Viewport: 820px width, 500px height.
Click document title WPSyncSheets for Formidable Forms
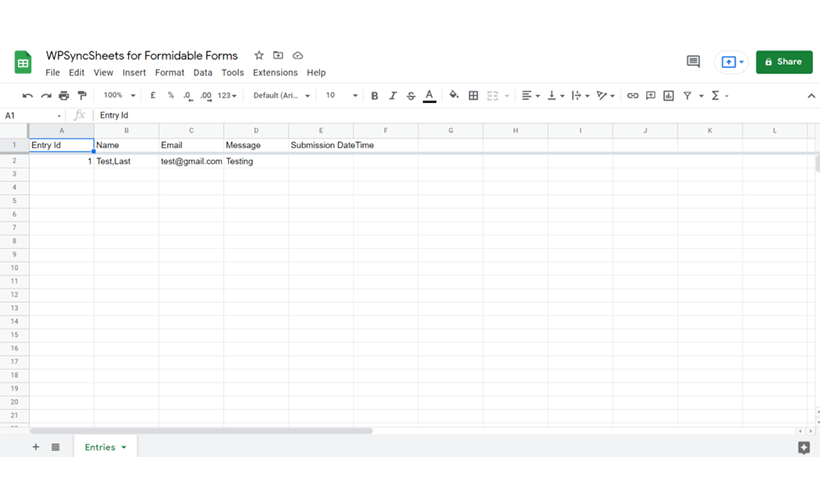coord(142,55)
